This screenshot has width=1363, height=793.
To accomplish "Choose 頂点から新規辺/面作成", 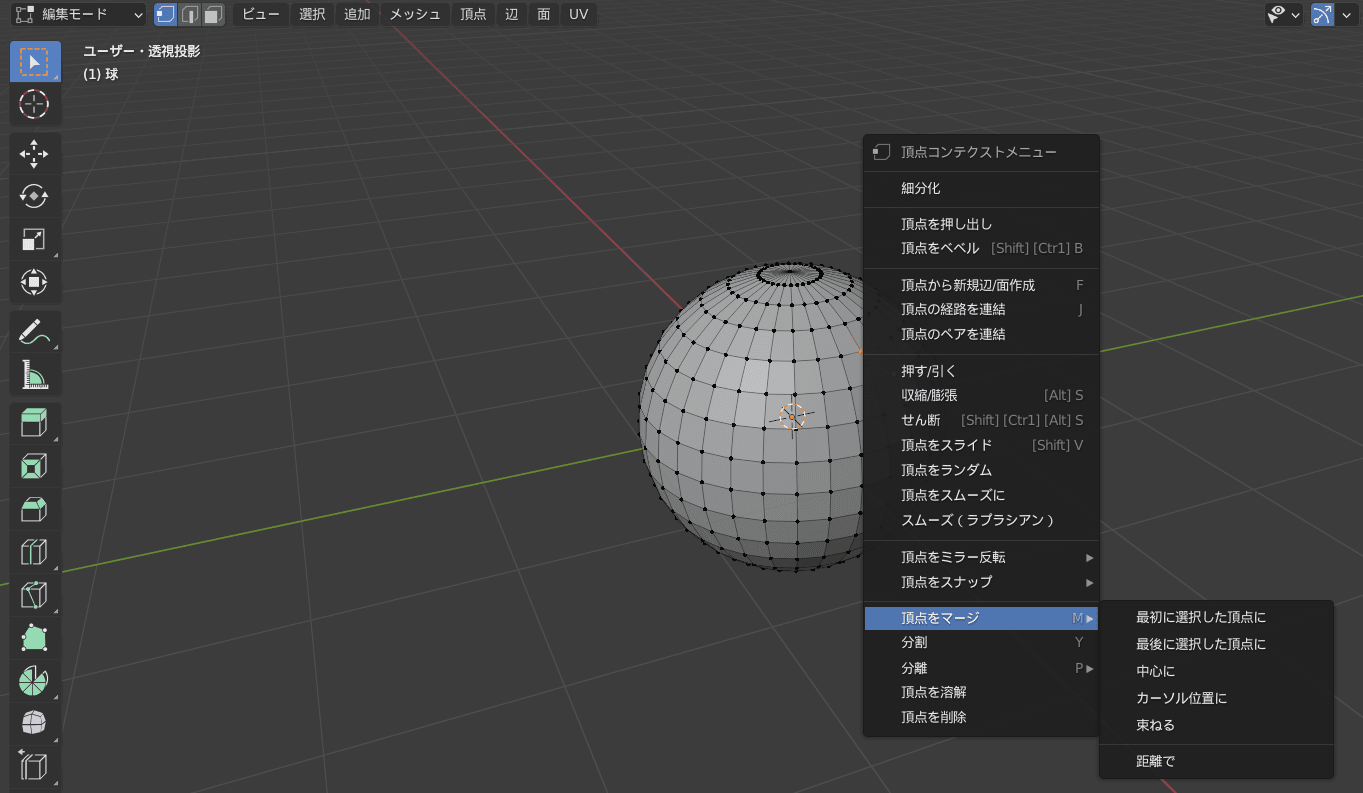I will 982,285.
